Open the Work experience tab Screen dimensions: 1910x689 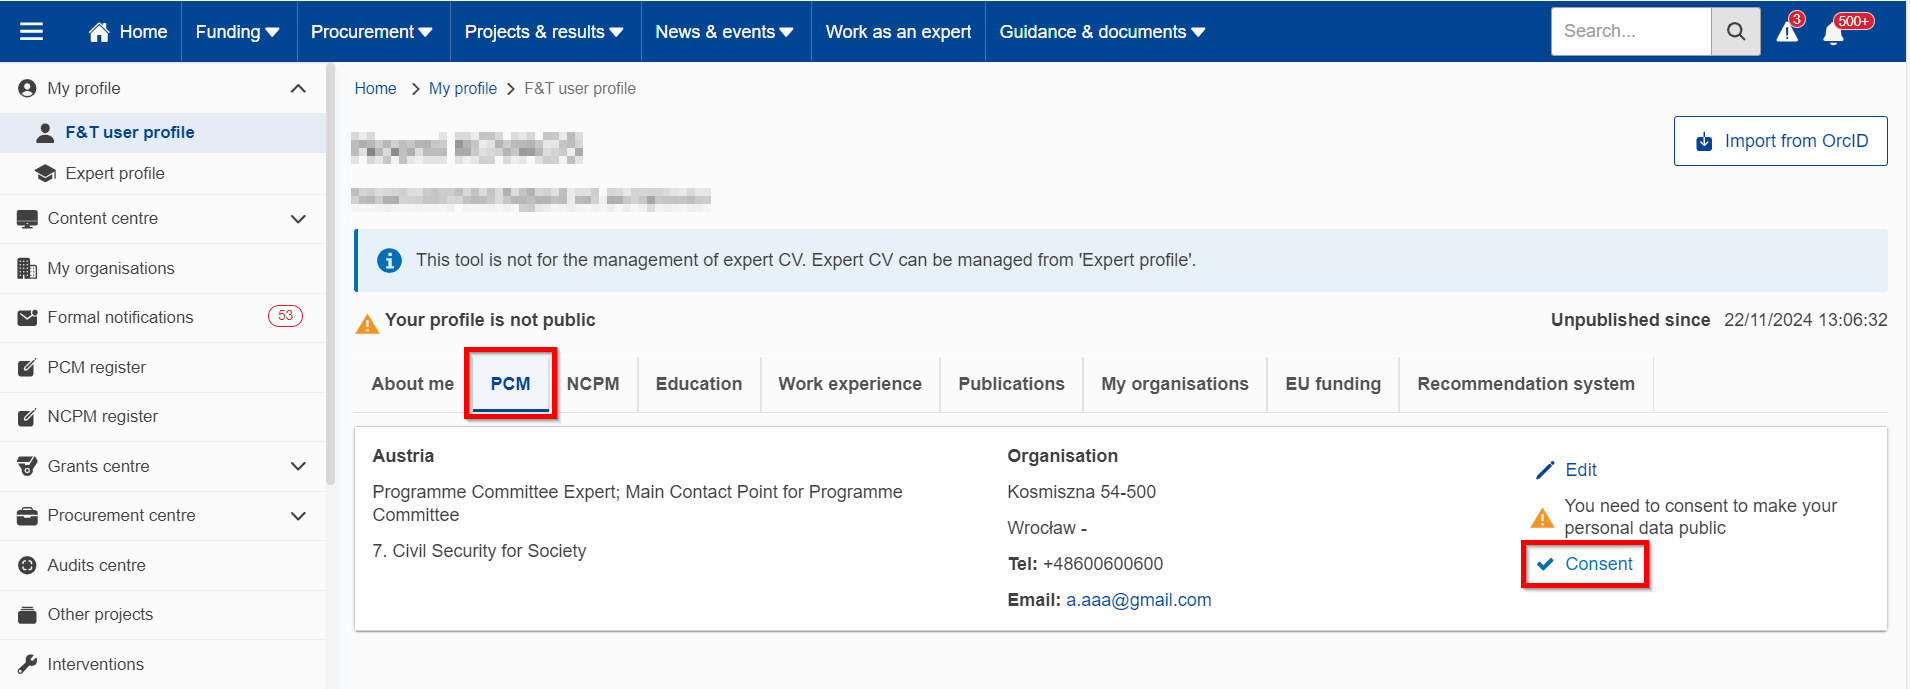click(x=850, y=384)
